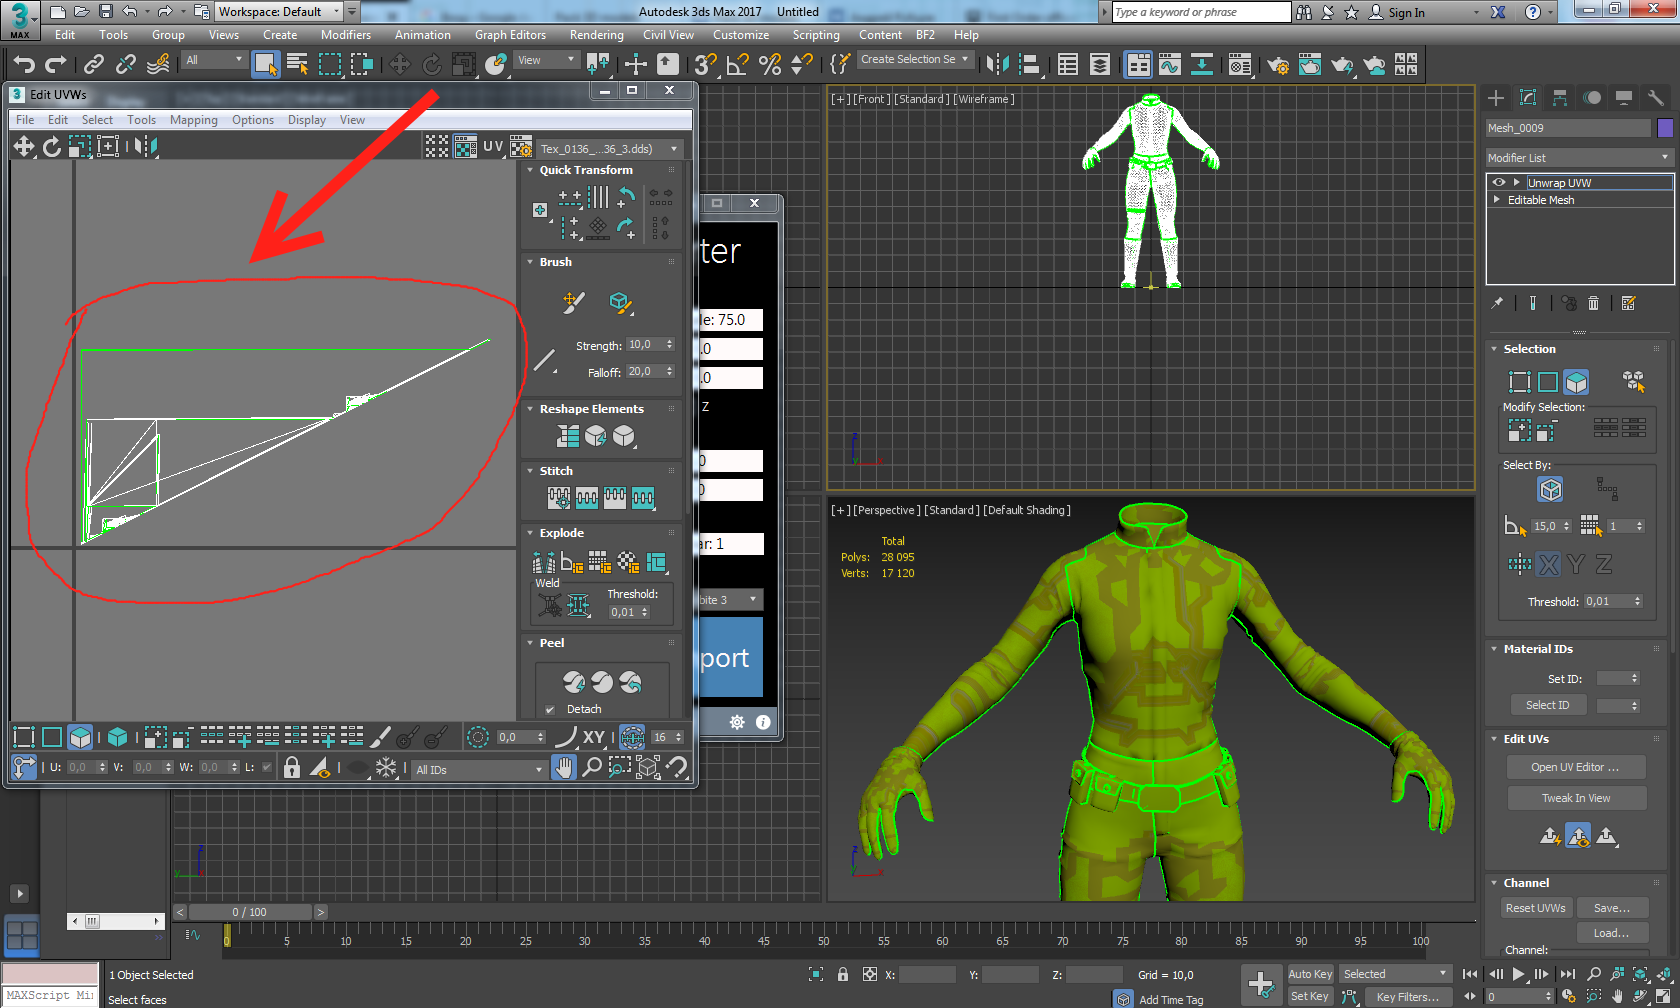The height and width of the screenshot is (1008, 1680).
Task: Click the Mirror icon in Edit UVWs toolbar
Action: point(145,147)
